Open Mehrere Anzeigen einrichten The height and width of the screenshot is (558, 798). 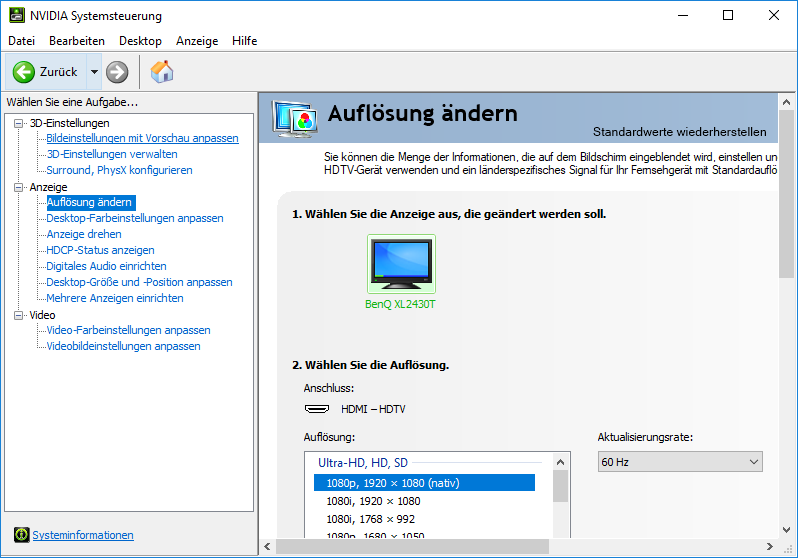(115, 298)
